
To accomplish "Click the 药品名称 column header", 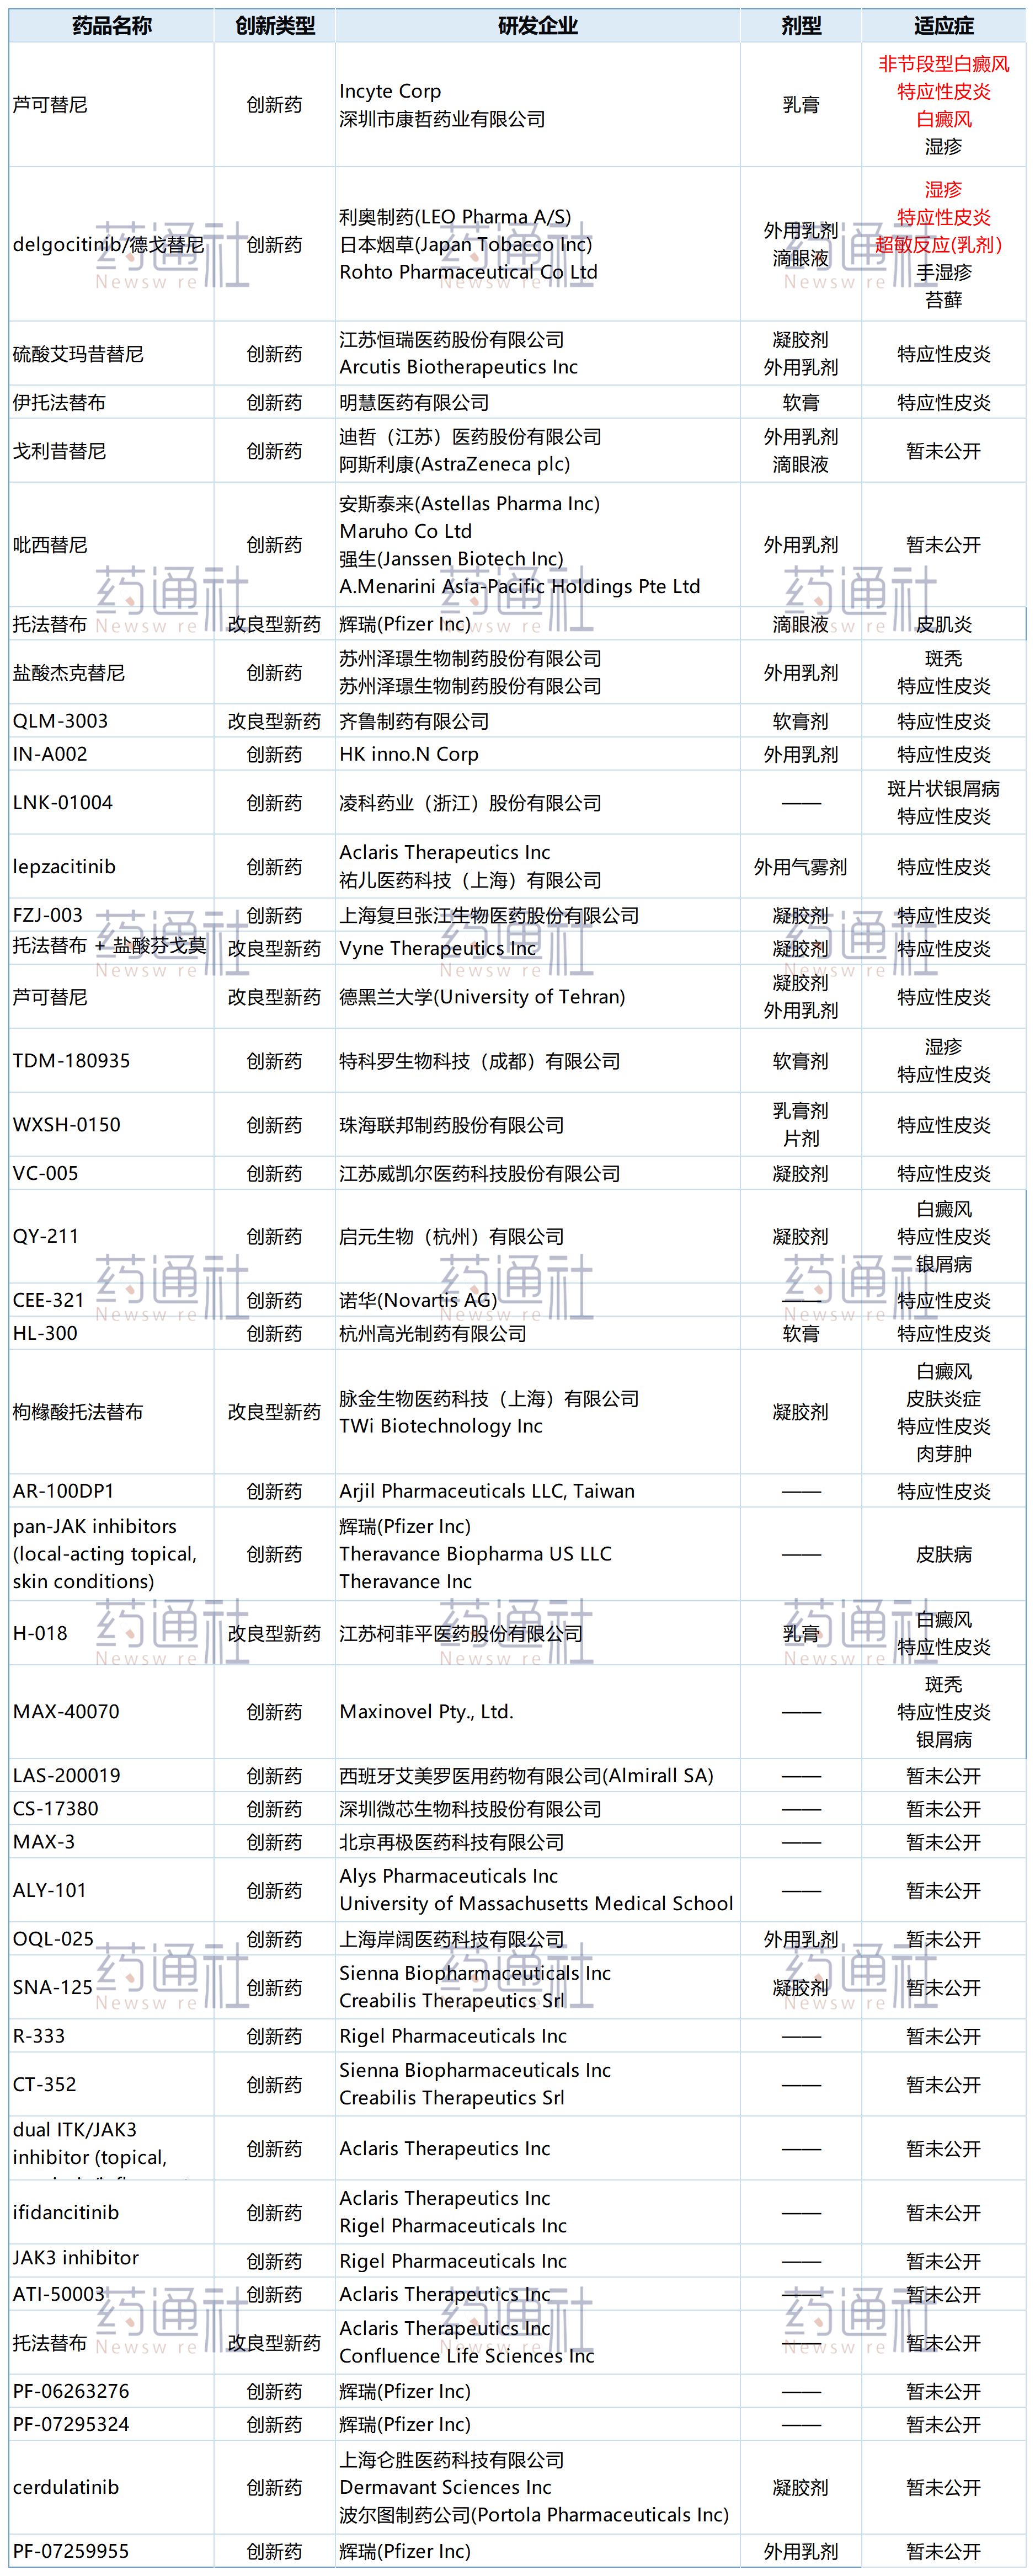I will 111,26.
